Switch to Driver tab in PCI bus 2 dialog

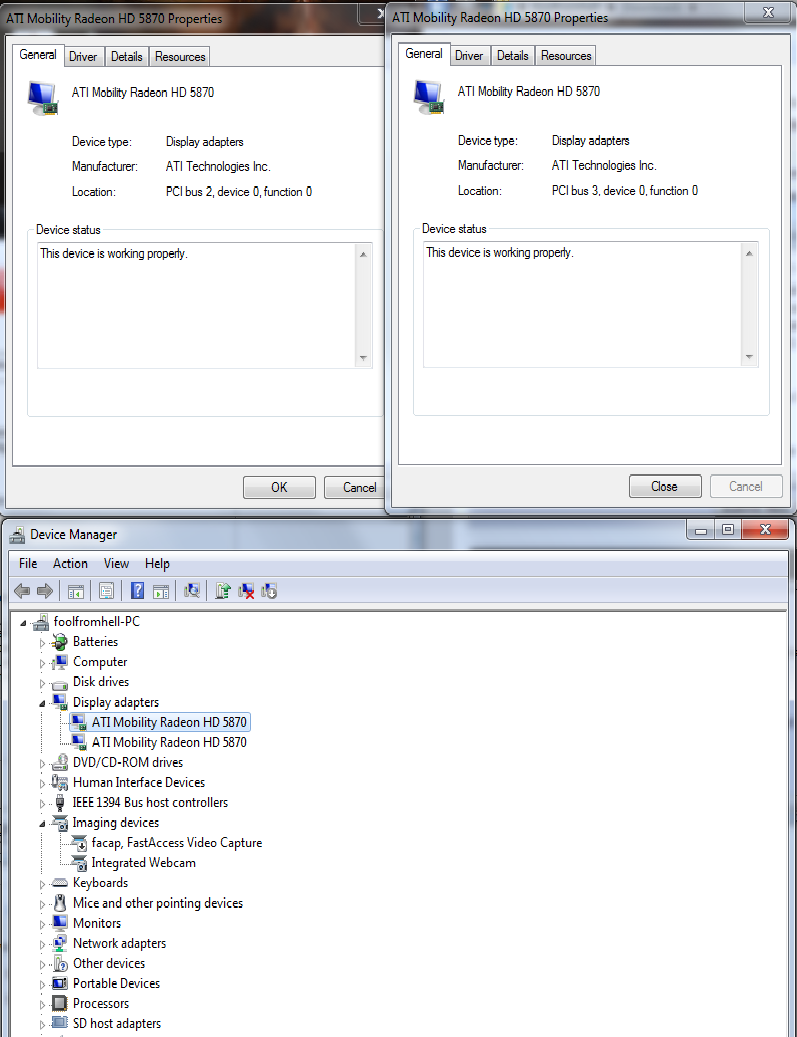[83, 57]
